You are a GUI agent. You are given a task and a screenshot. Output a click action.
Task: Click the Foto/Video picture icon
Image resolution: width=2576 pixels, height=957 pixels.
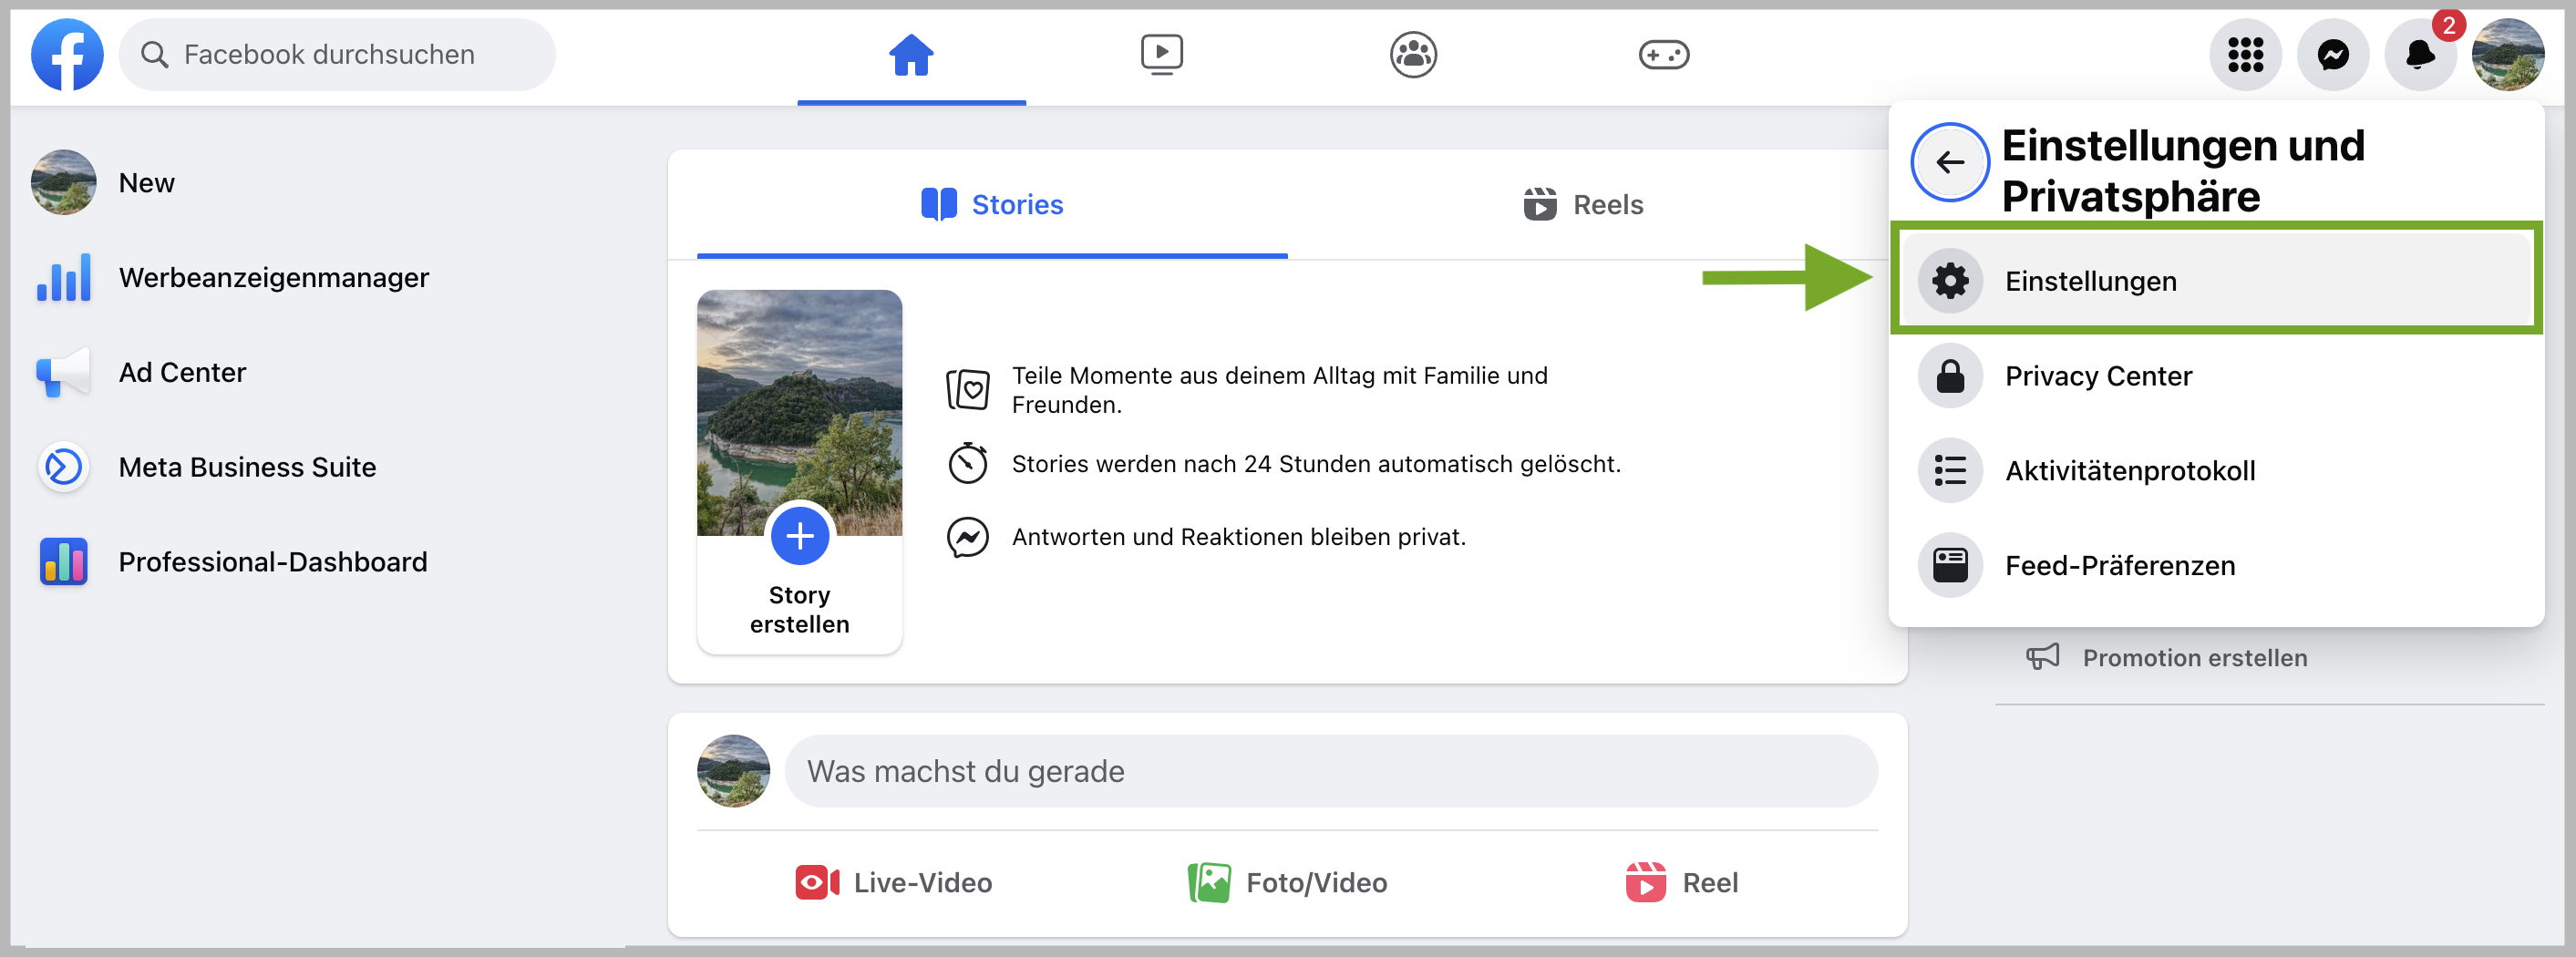pyautogui.click(x=1209, y=883)
